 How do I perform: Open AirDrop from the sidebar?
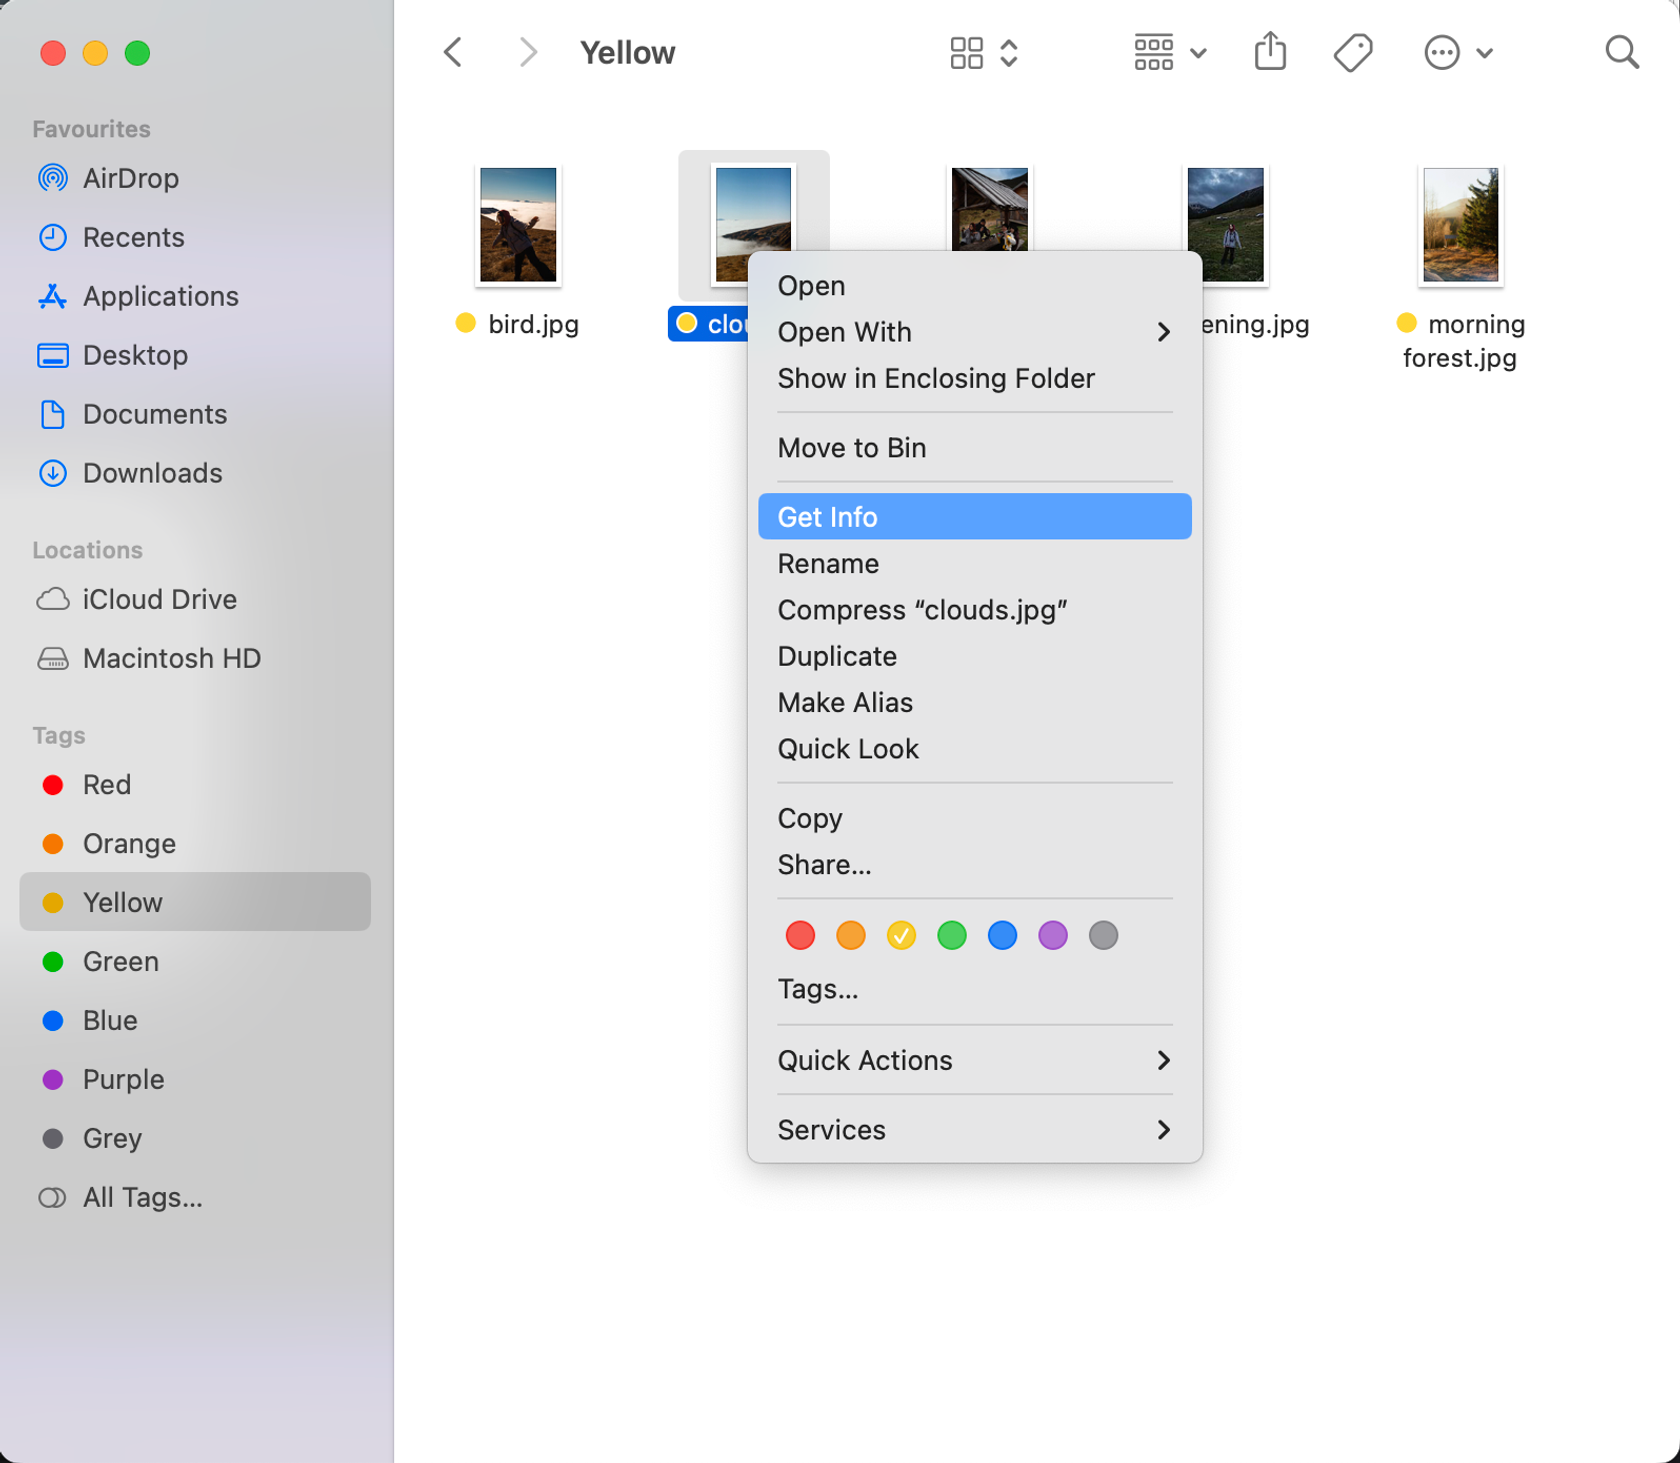(134, 178)
